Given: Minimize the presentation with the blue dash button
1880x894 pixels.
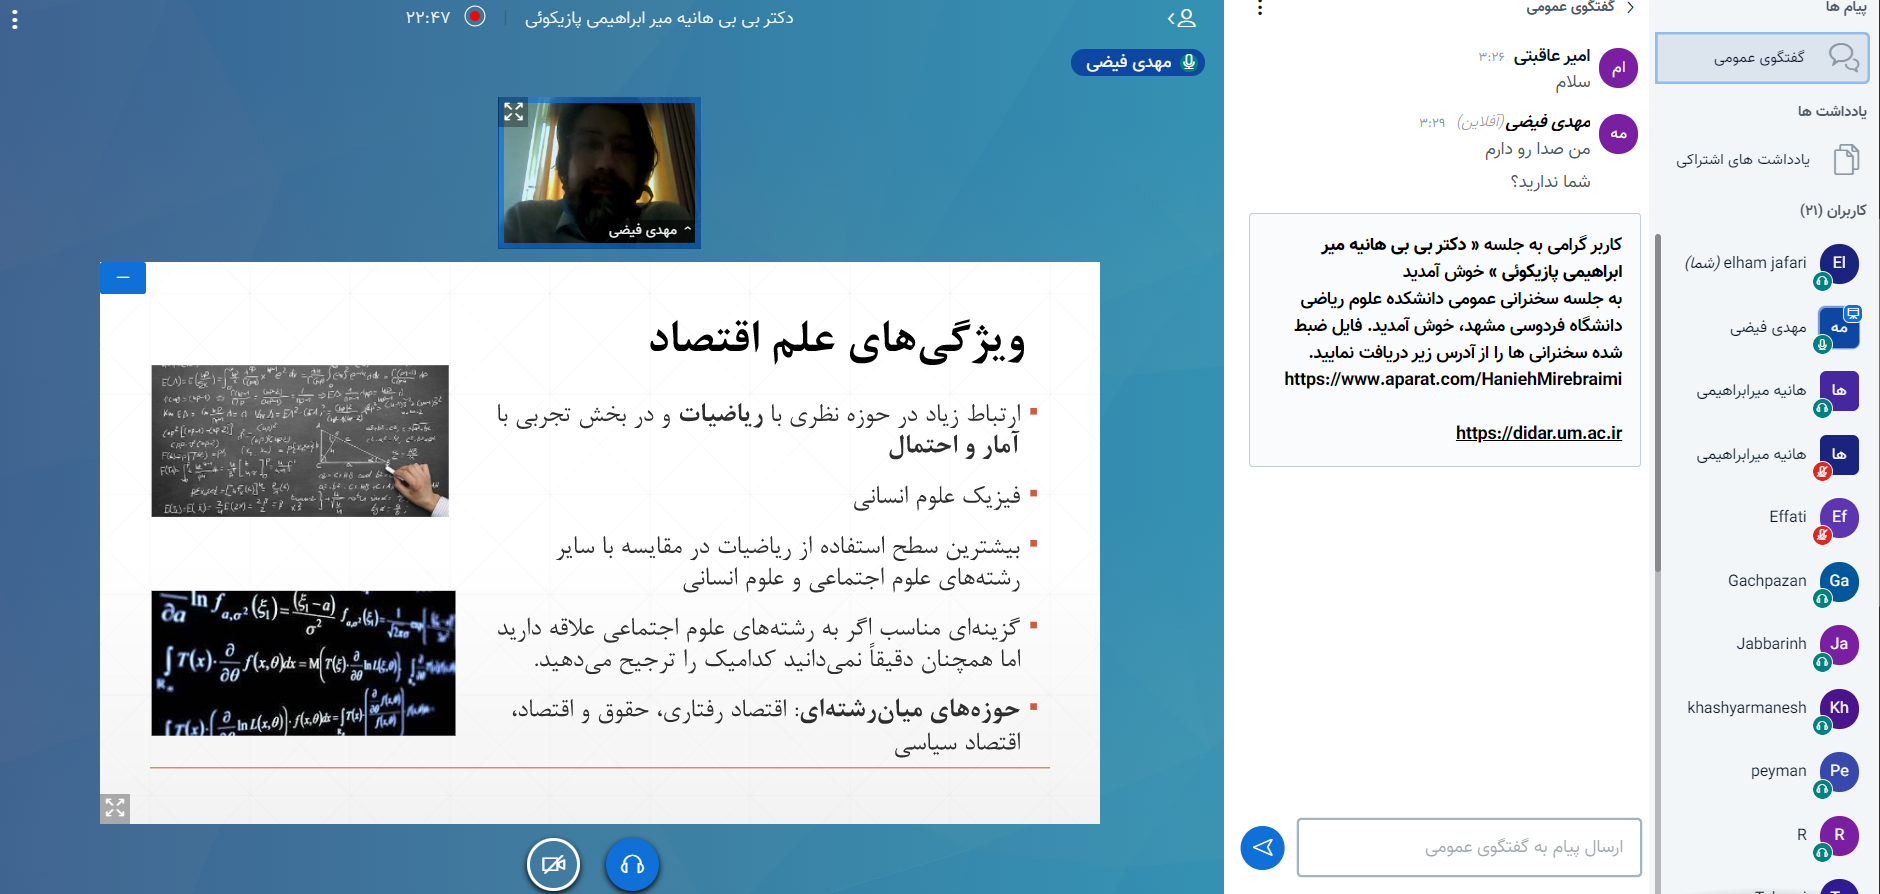Looking at the screenshot, I should 123,278.
